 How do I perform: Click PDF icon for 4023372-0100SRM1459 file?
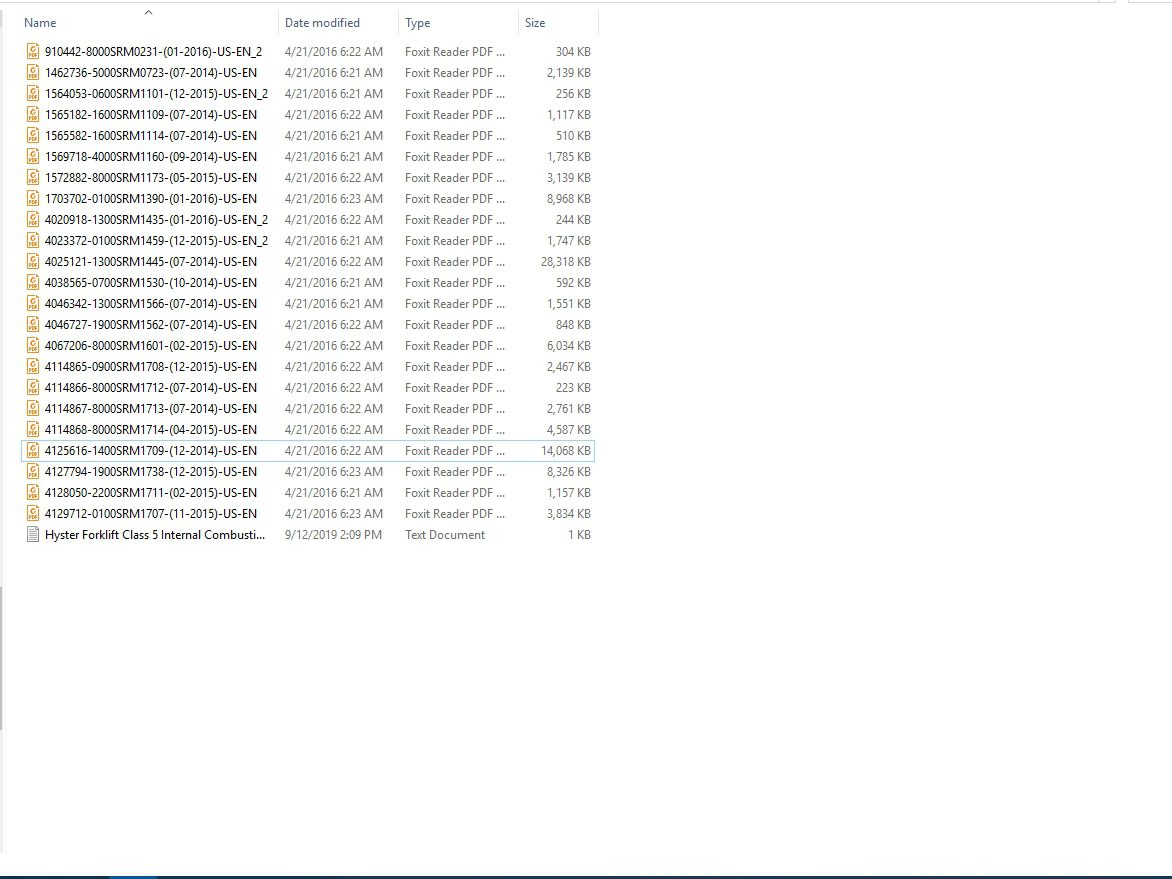(x=33, y=240)
